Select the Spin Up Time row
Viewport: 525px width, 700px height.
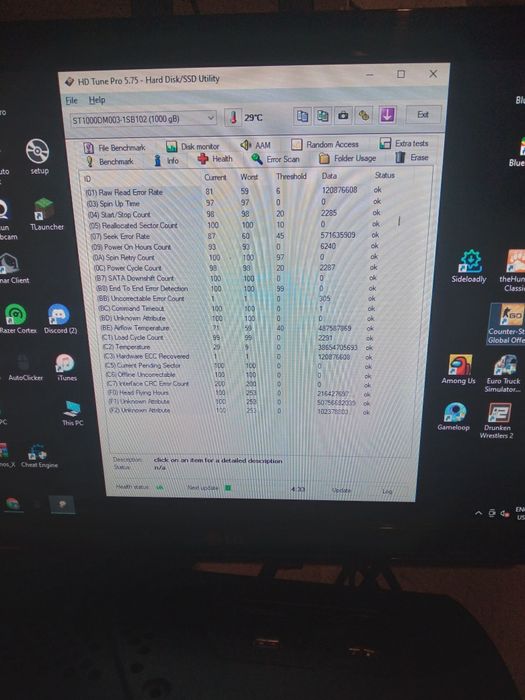coord(234,203)
